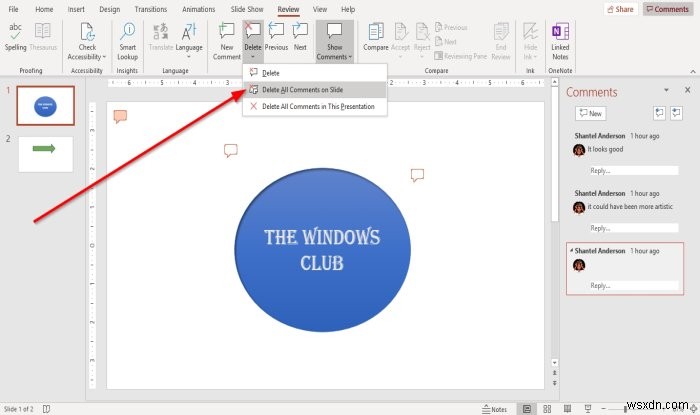Click the Previous change in Compare group
This screenshot has width=700, height=415.
(451, 27)
